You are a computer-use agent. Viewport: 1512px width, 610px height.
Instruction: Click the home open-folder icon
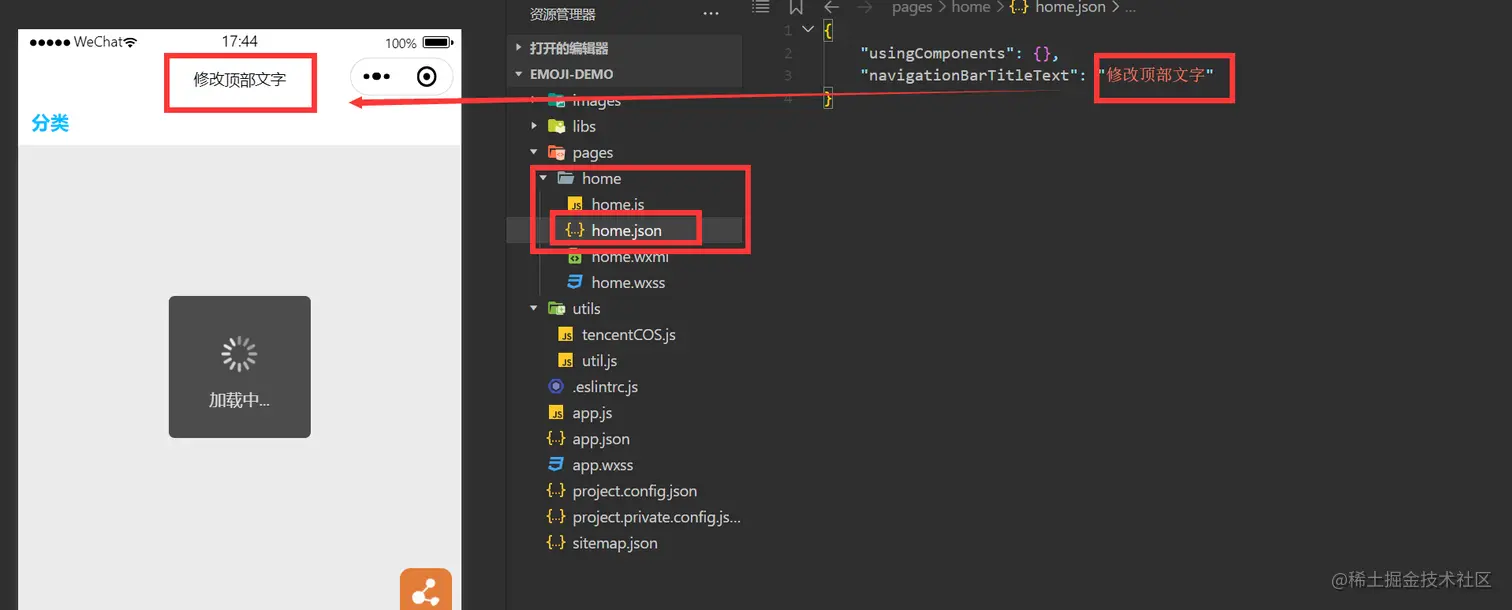[566, 178]
